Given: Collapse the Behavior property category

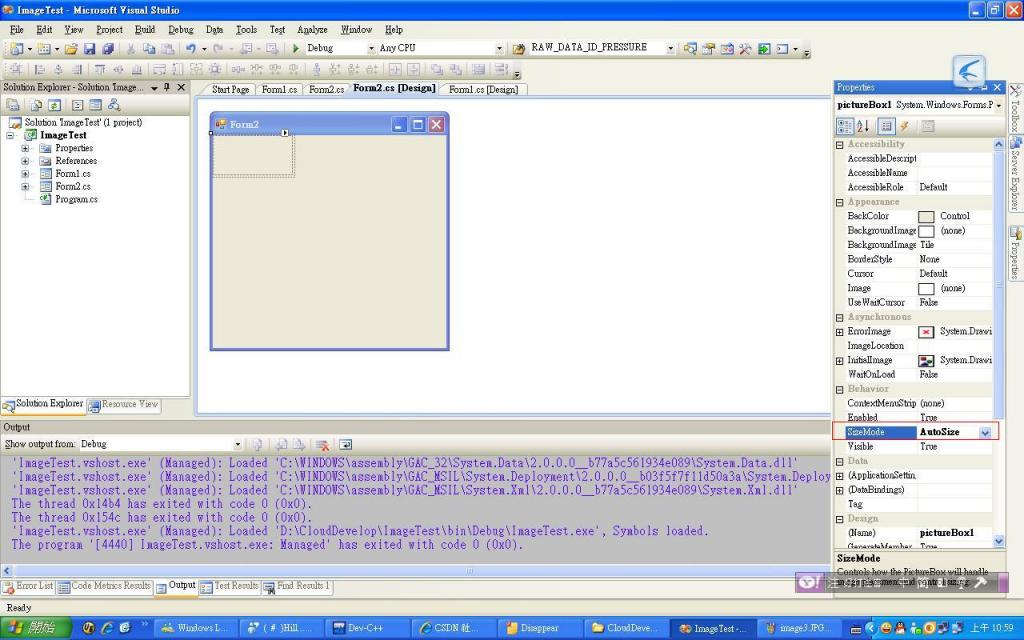Looking at the screenshot, I should tap(840, 389).
